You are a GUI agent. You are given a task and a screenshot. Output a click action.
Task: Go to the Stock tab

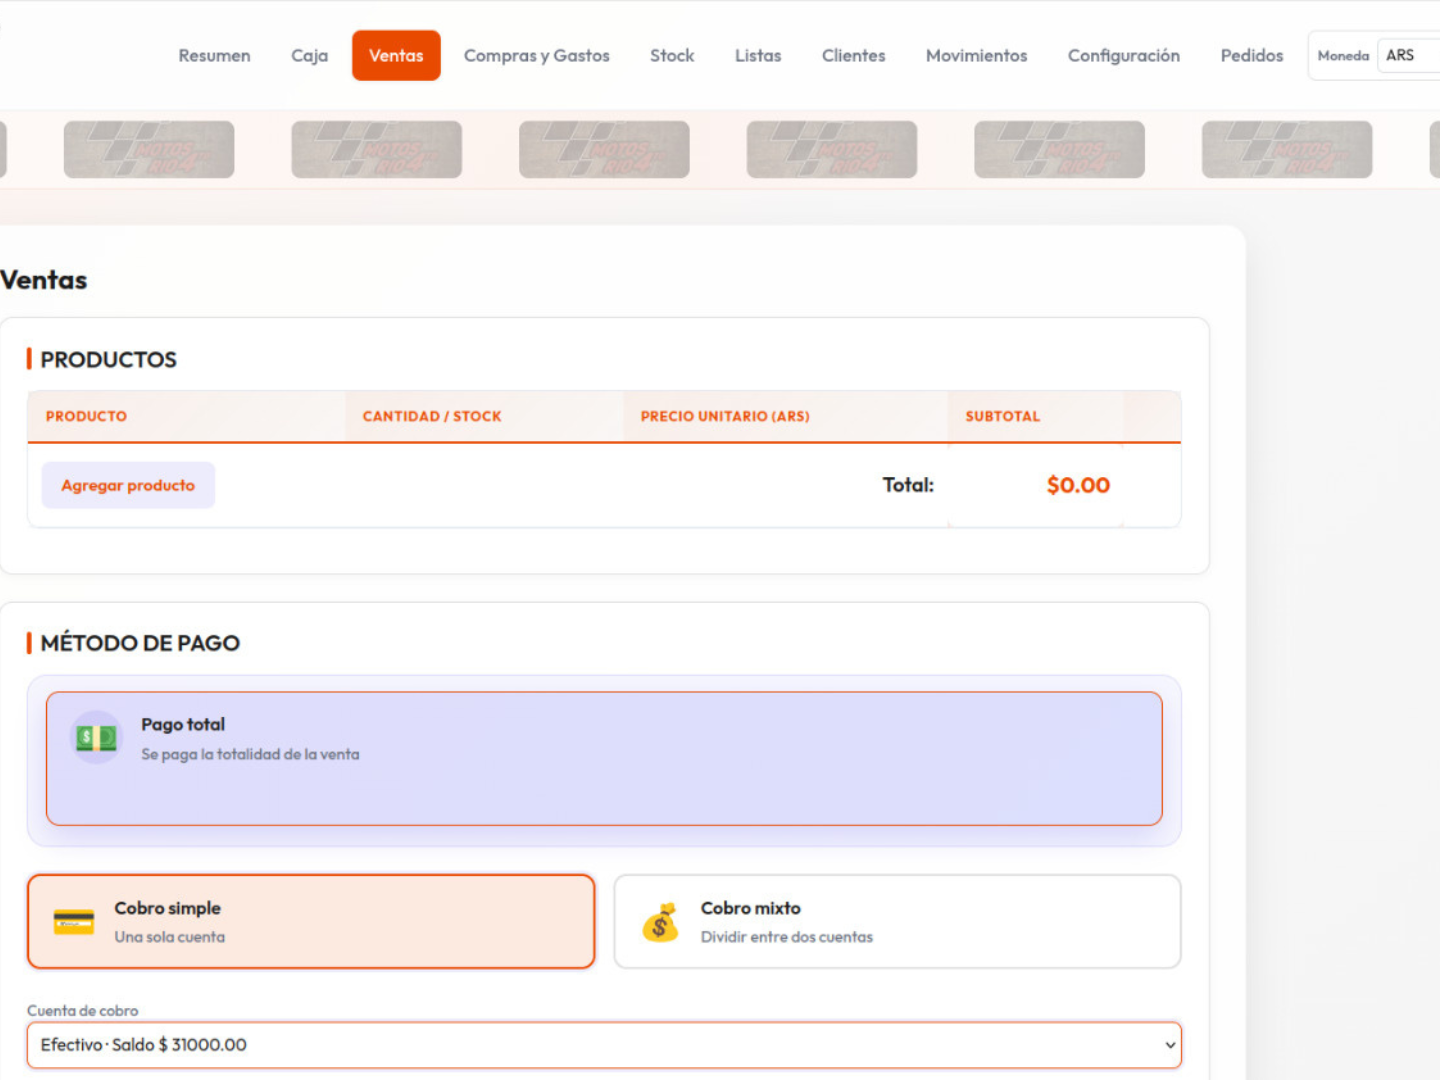point(672,56)
